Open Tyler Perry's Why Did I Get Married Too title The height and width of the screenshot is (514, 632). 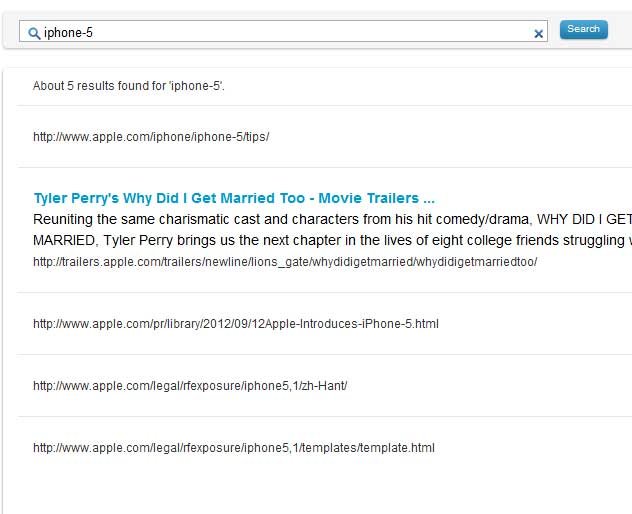234,198
